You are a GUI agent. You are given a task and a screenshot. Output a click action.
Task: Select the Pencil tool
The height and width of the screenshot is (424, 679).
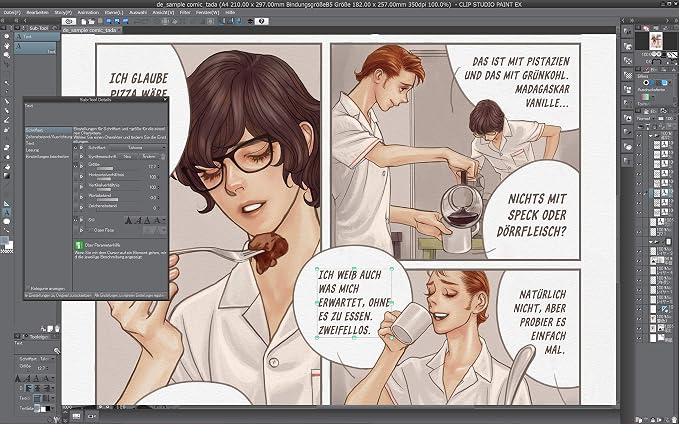click(6, 110)
